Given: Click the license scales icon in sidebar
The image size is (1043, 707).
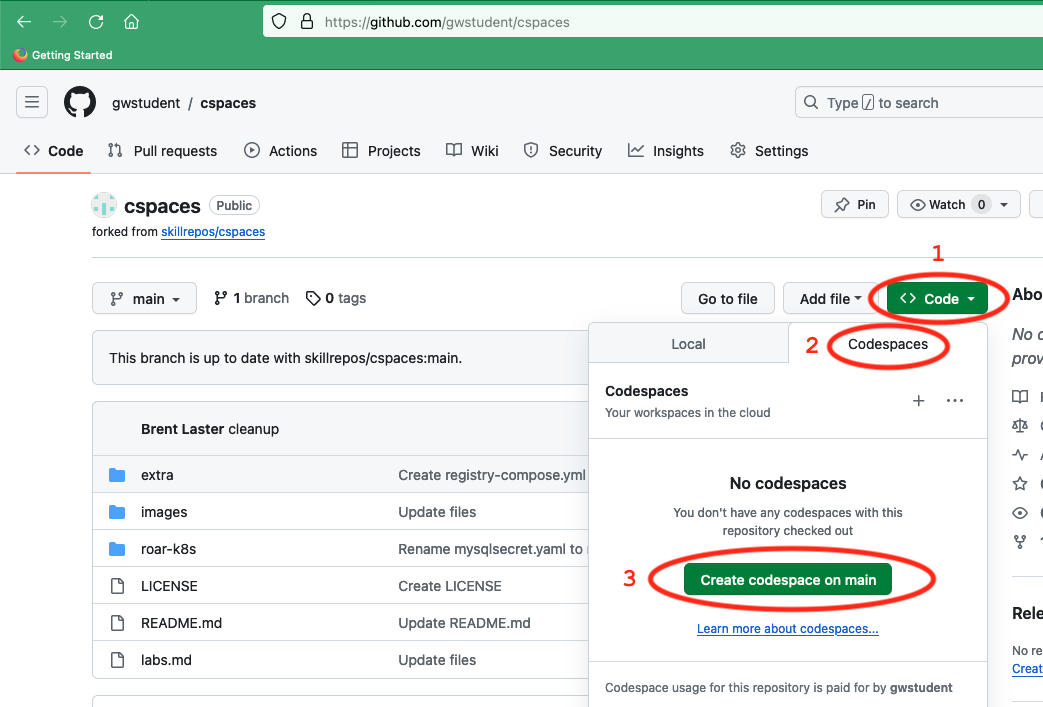Looking at the screenshot, I should click(1020, 426).
